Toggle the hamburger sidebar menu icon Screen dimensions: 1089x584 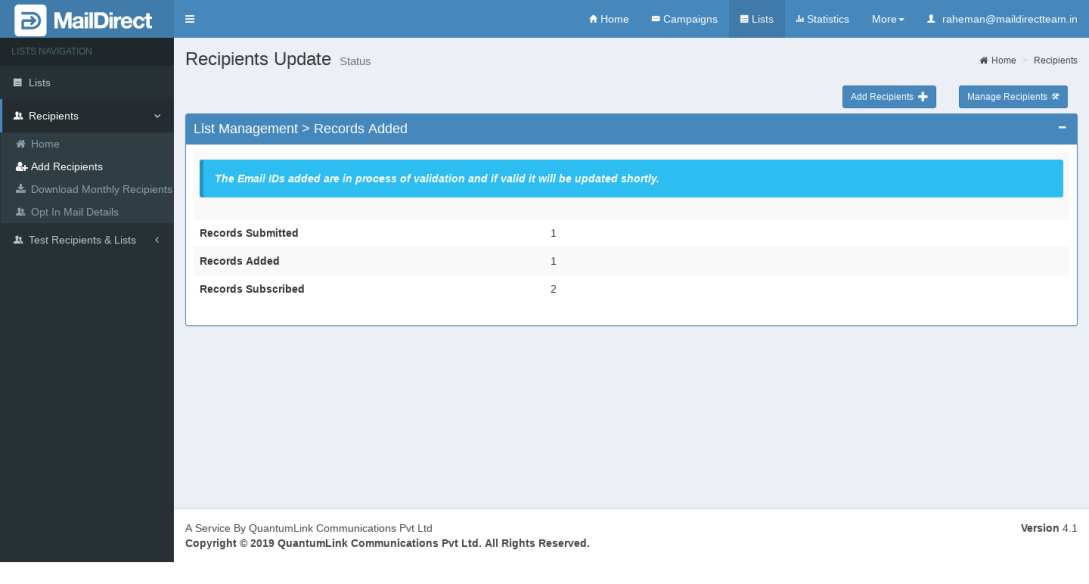(190, 19)
